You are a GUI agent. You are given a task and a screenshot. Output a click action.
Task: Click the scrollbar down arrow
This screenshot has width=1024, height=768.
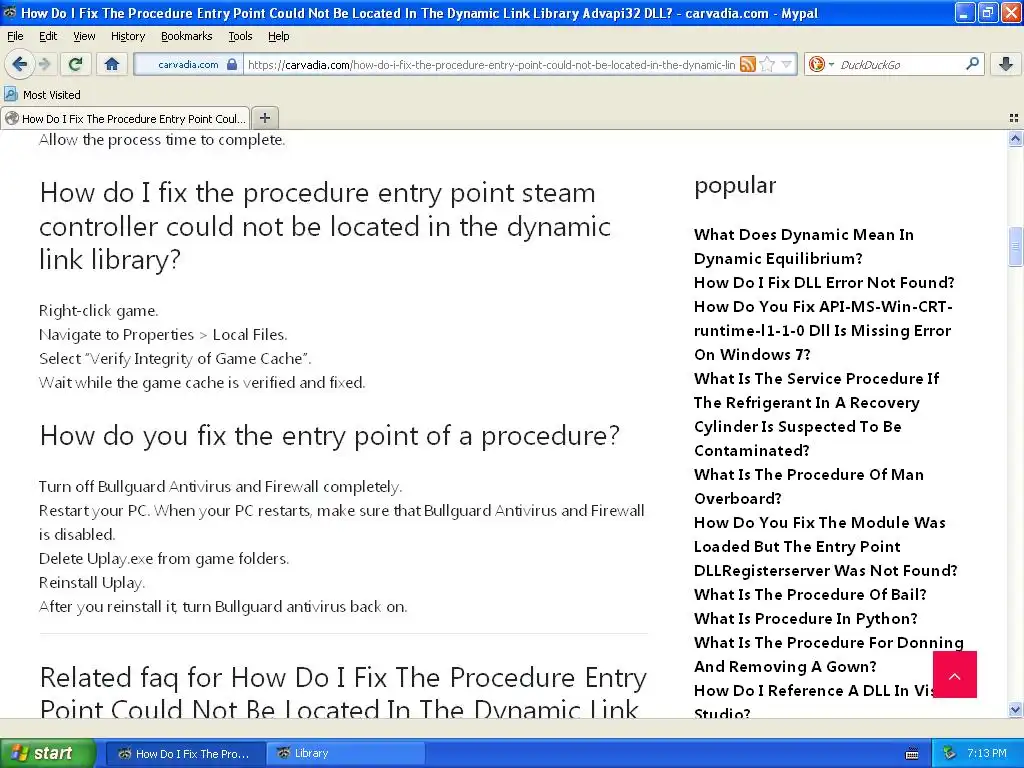point(1015,709)
